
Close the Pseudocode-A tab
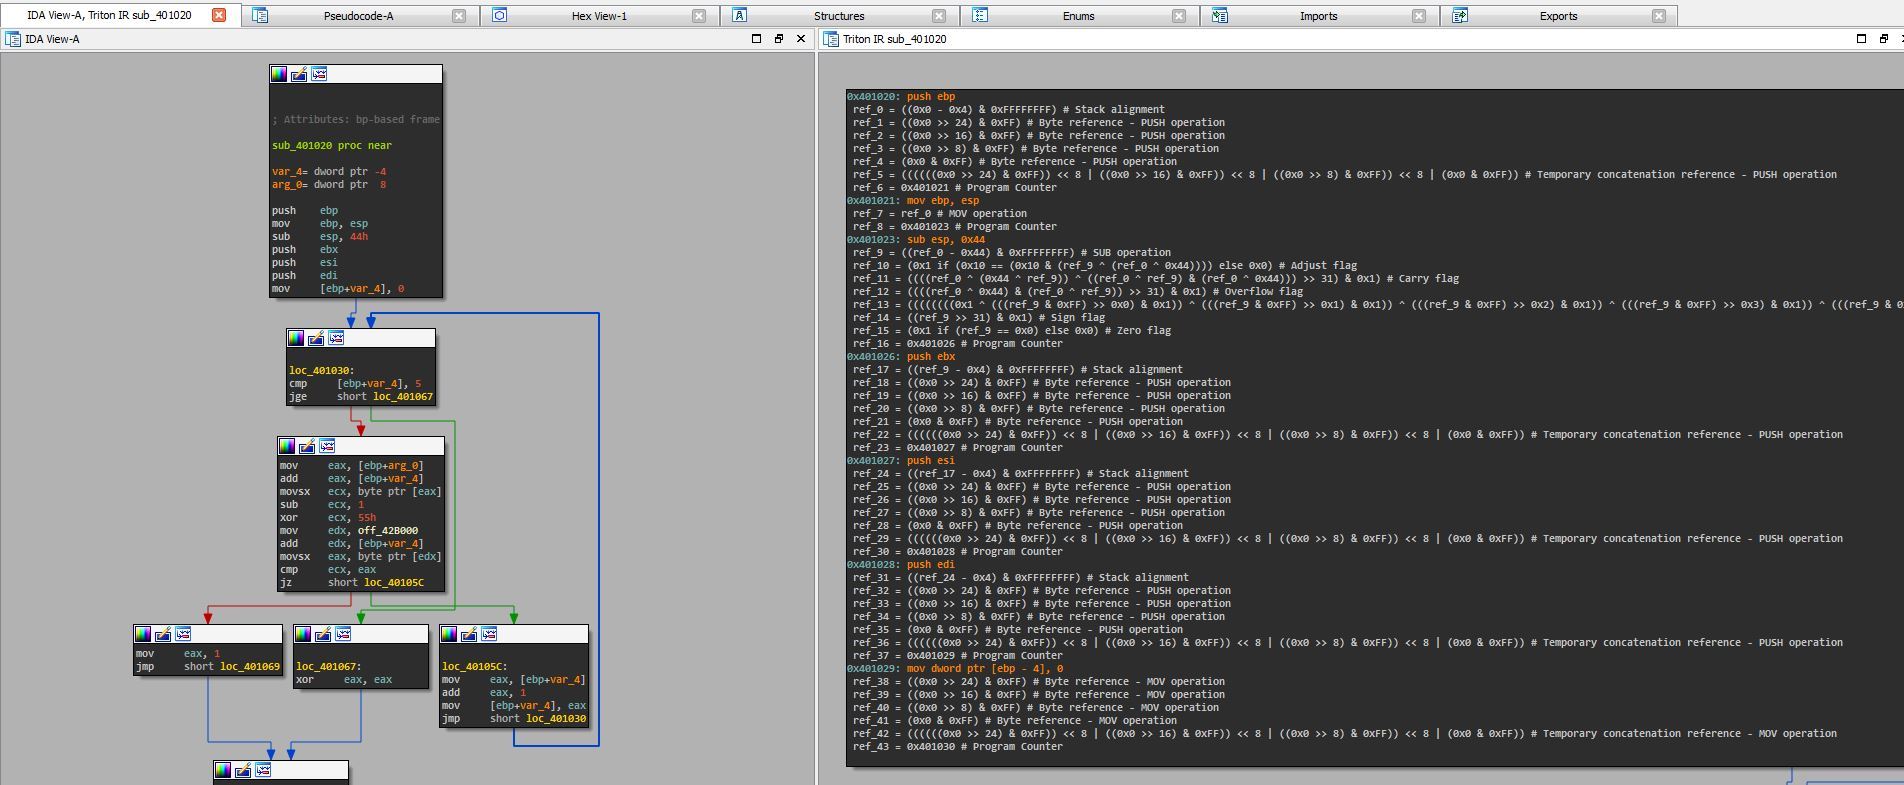[x=459, y=16]
